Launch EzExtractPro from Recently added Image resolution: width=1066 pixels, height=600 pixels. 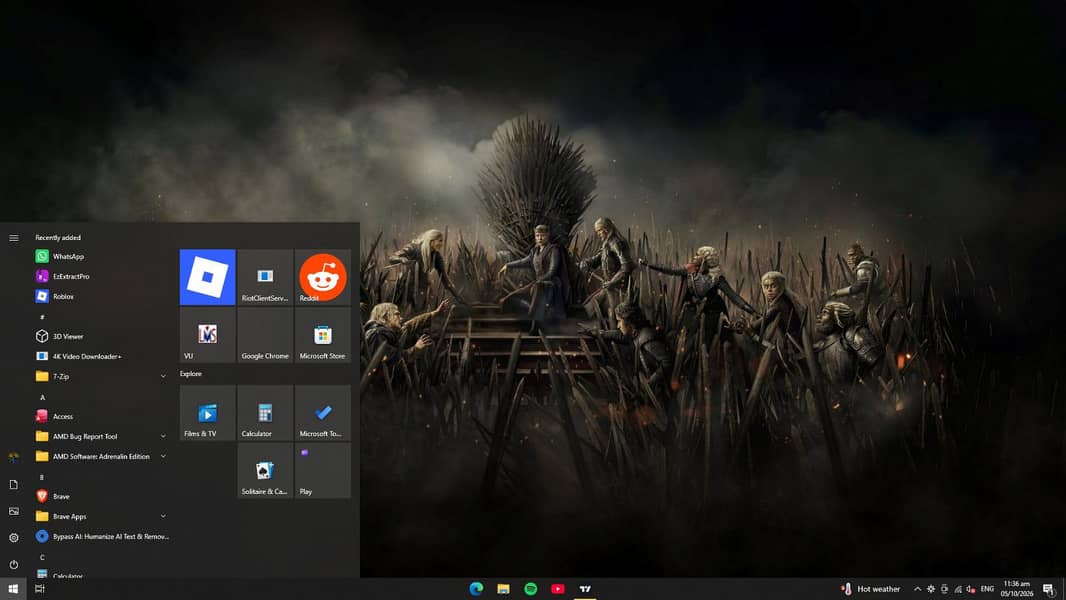pos(102,277)
